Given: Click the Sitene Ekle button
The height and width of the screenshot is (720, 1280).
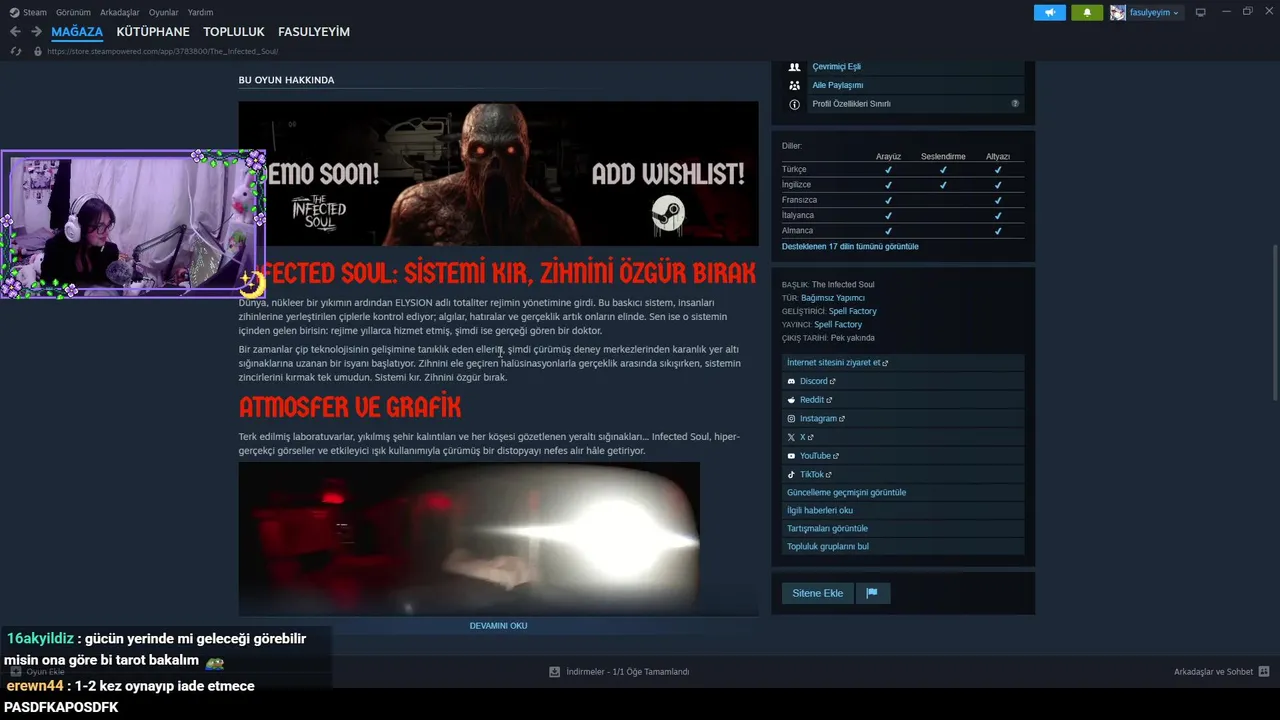Looking at the screenshot, I should pyautogui.click(x=817, y=593).
